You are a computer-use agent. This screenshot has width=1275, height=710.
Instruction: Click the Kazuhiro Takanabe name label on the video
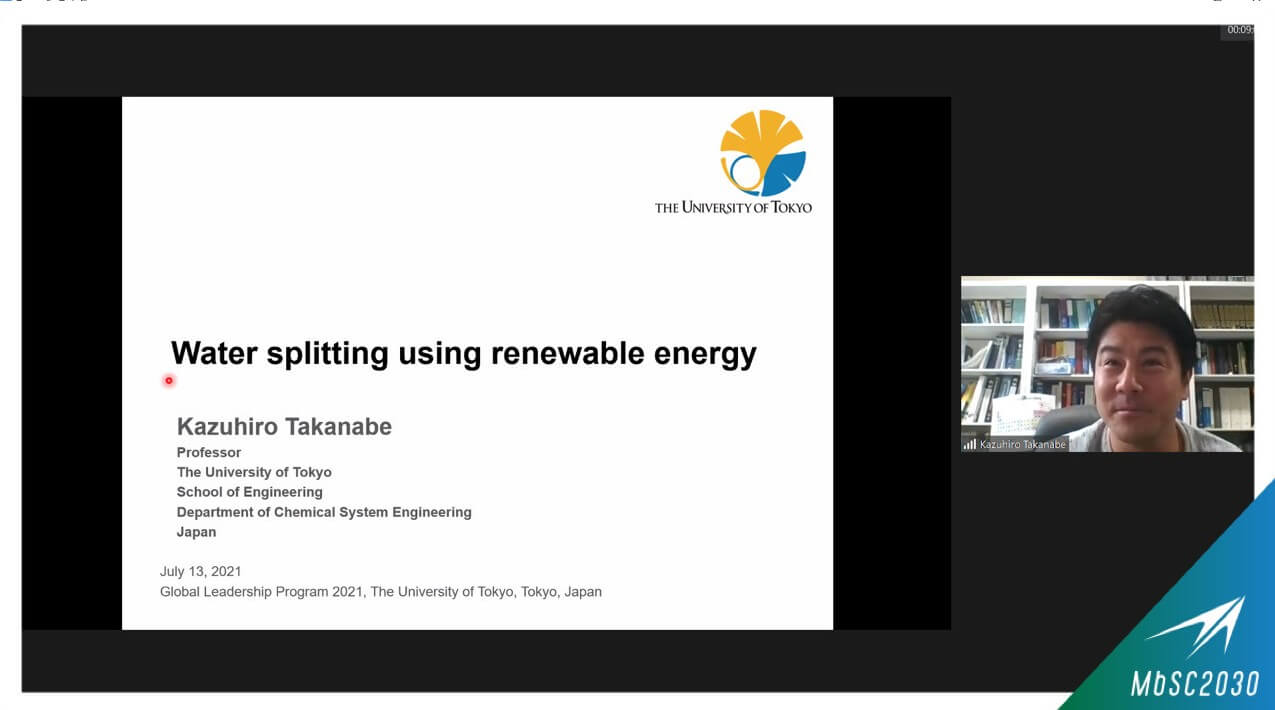coord(1022,444)
